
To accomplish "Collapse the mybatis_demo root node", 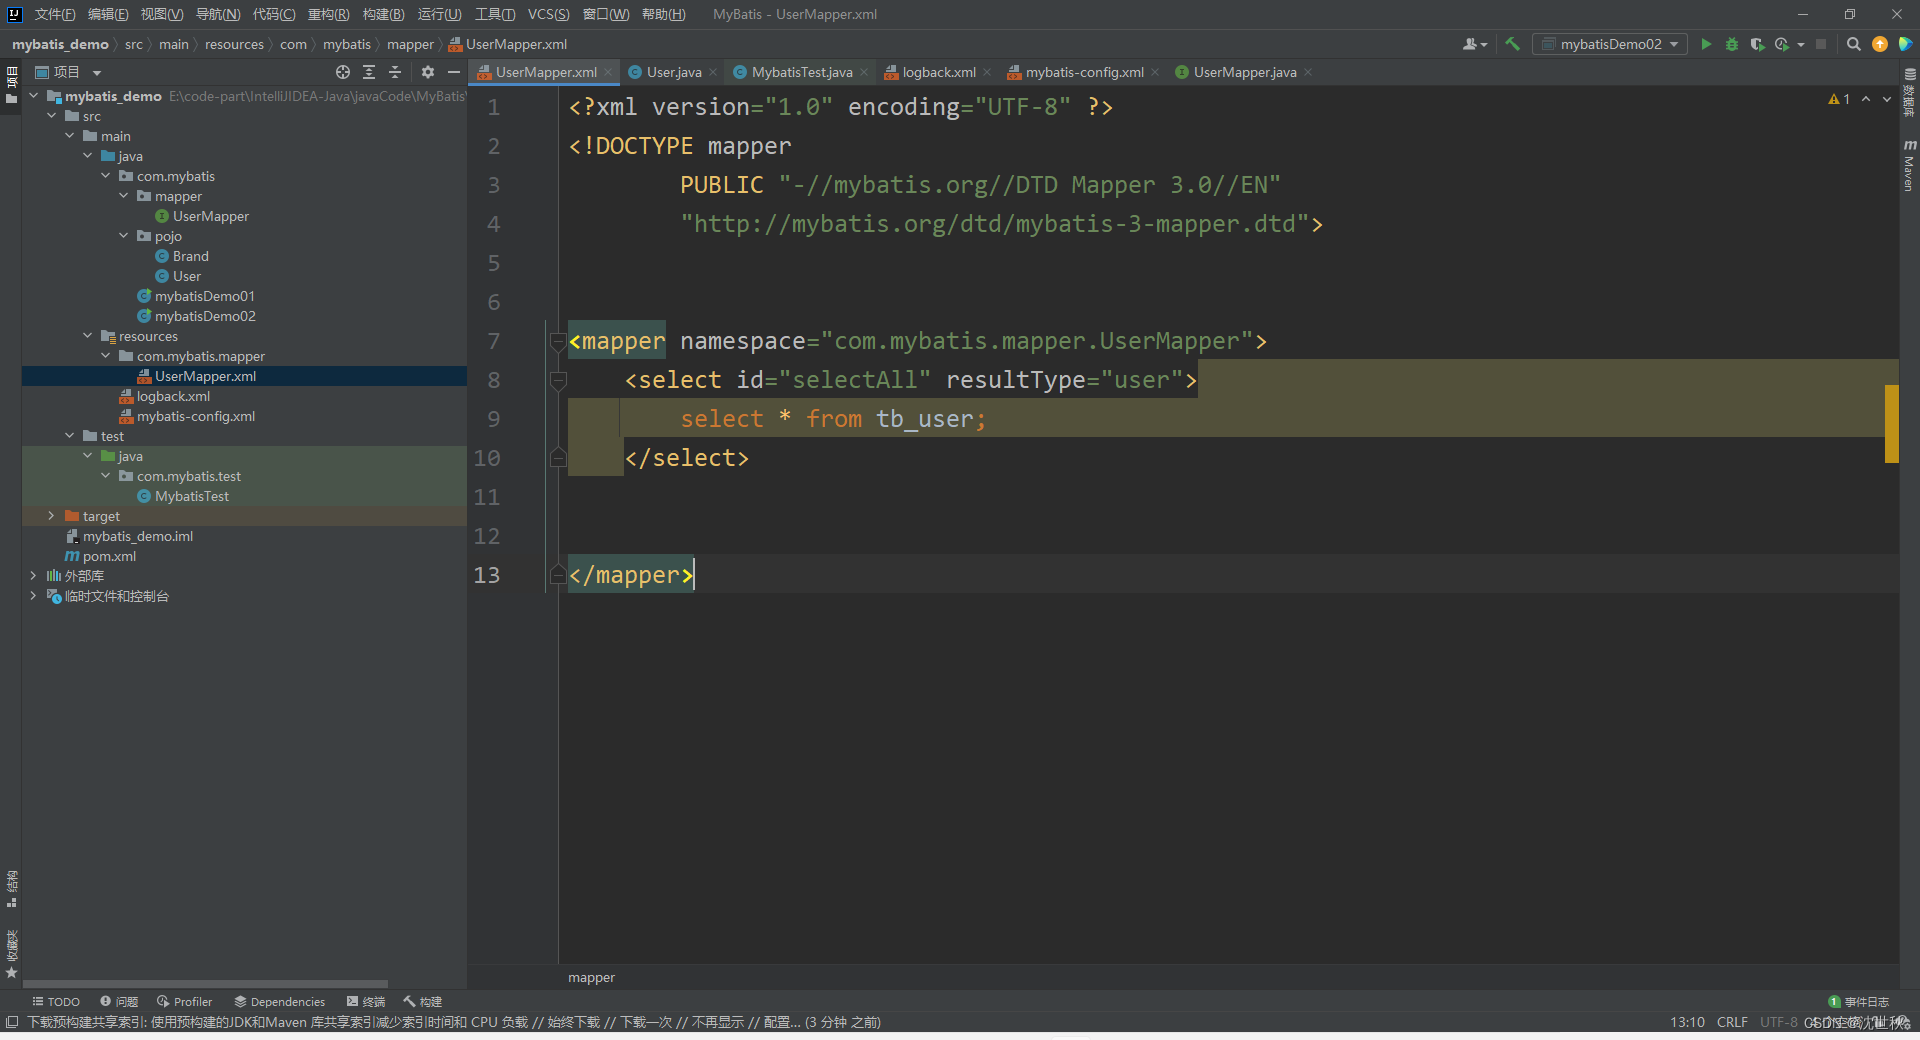I will [x=33, y=96].
